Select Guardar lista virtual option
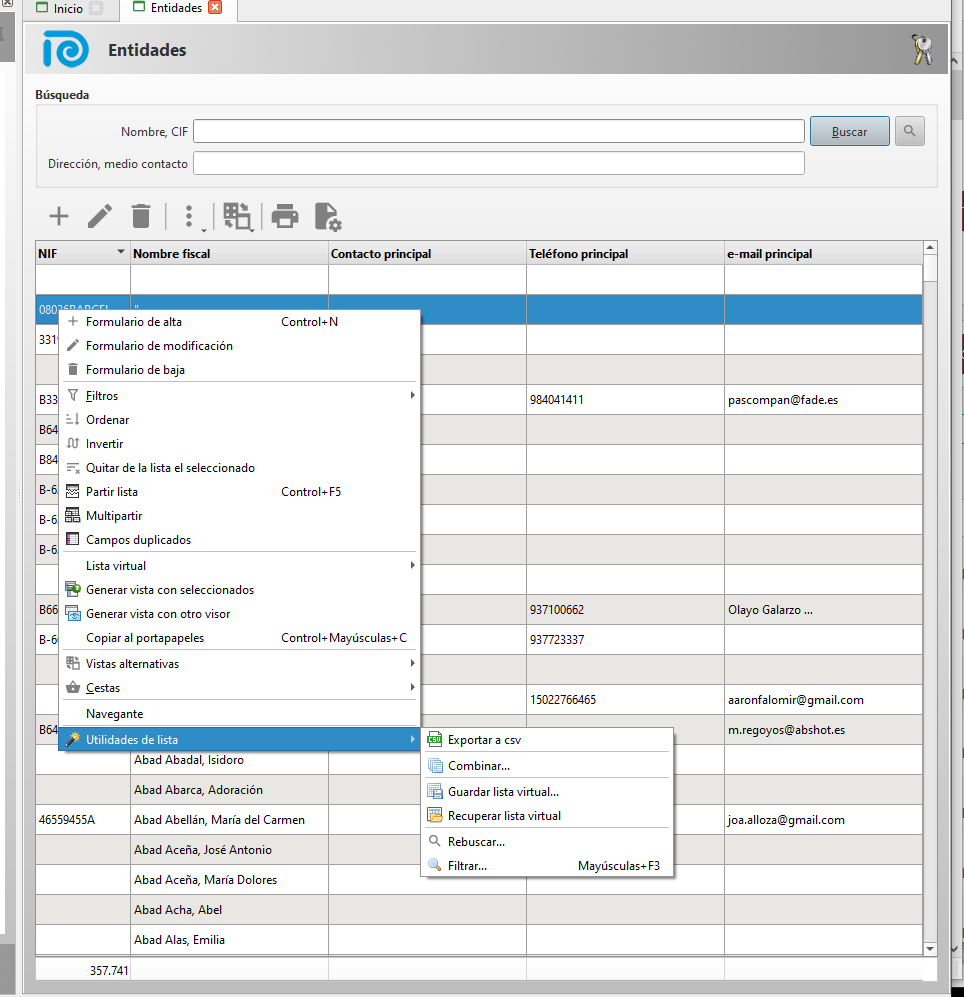This screenshot has height=997, width=964. point(503,792)
